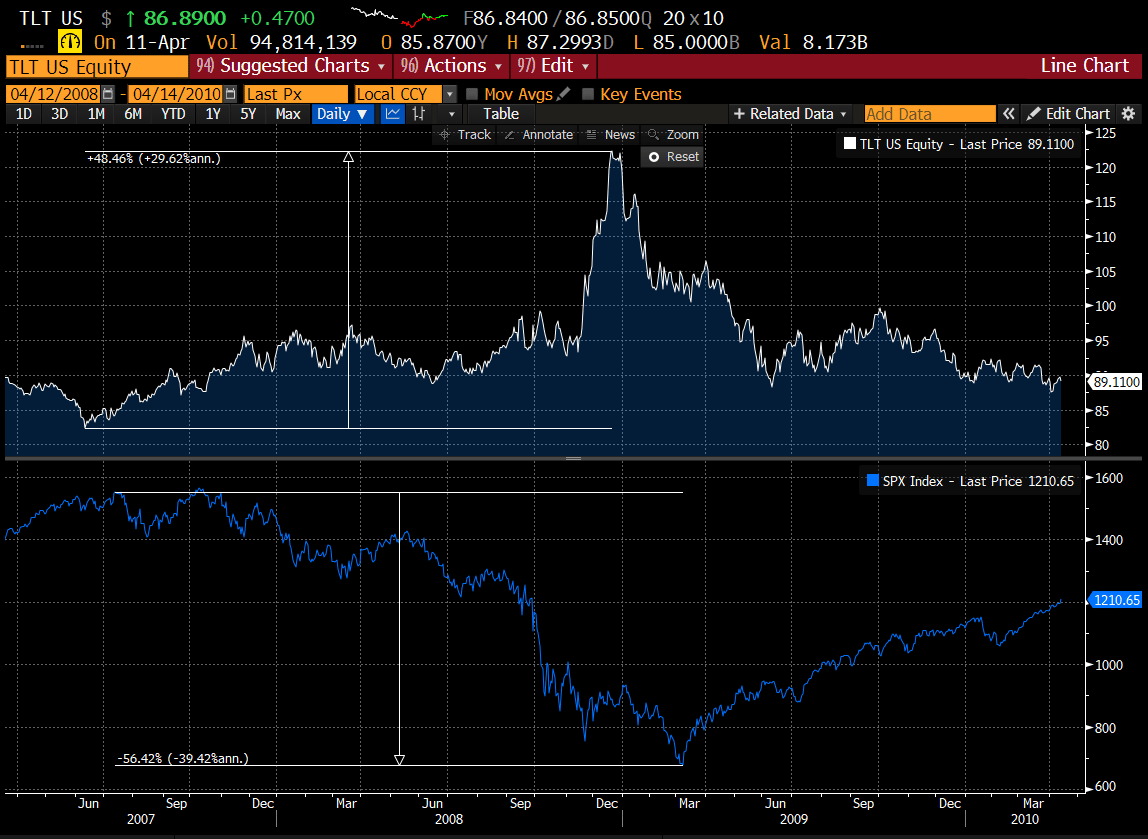This screenshot has height=839, width=1148.
Task: Click the Reset zoom button
Action: (x=673, y=157)
